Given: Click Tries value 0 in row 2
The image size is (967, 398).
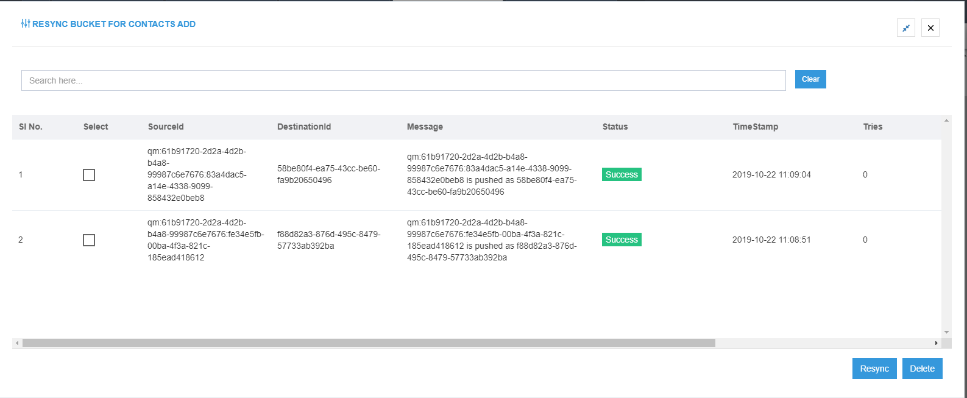Looking at the screenshot, I should (865, 239).
